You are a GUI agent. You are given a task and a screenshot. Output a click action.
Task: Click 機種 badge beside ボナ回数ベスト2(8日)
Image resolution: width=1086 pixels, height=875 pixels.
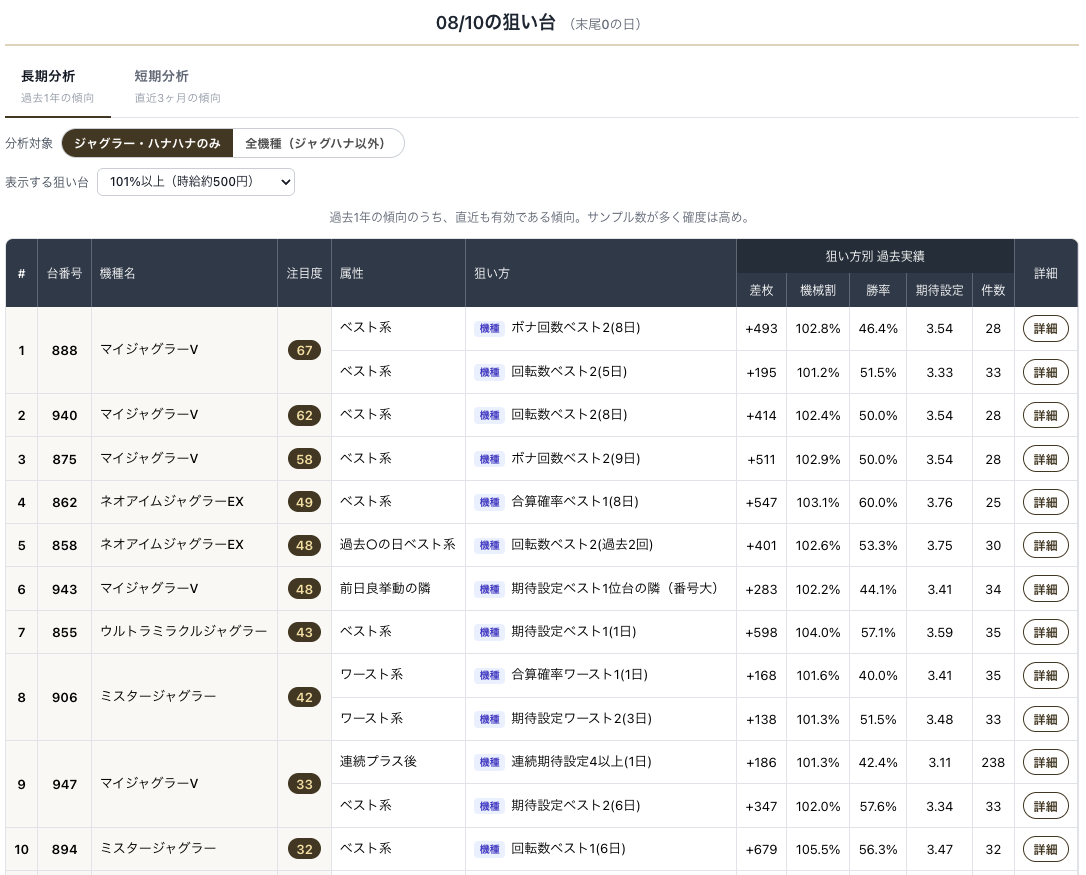tap(490, 329)
